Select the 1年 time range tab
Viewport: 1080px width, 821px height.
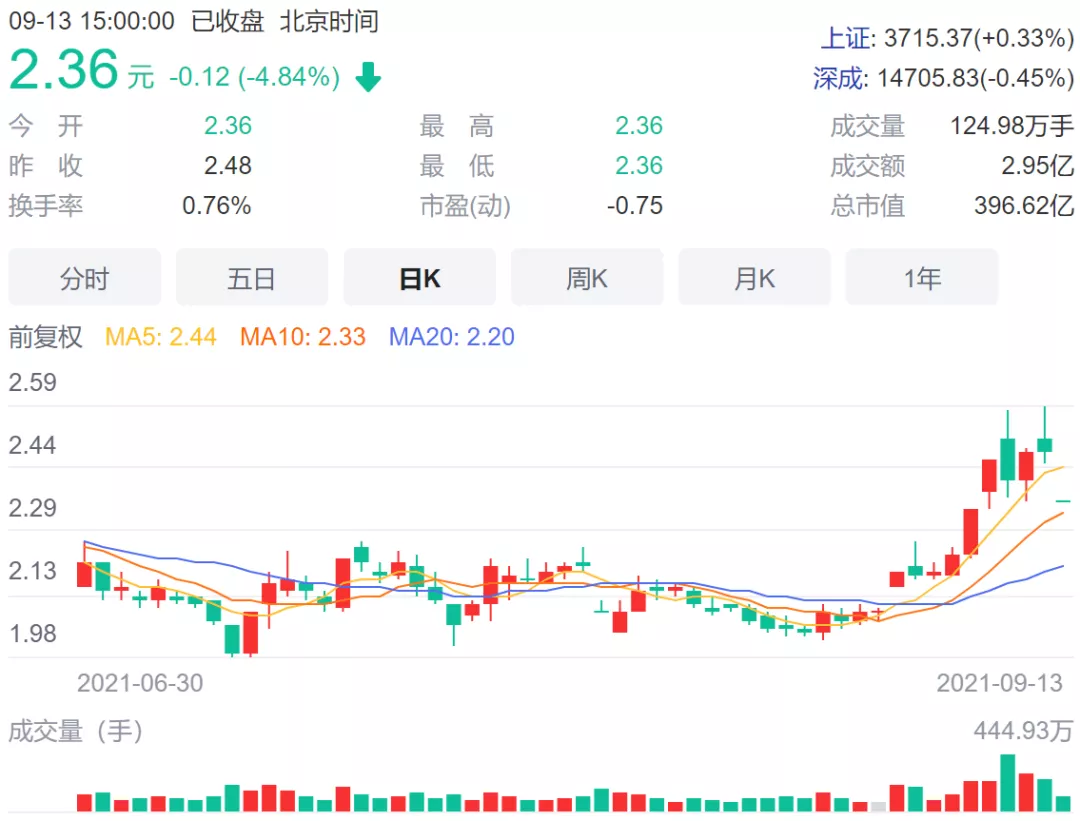click(922, 278)
